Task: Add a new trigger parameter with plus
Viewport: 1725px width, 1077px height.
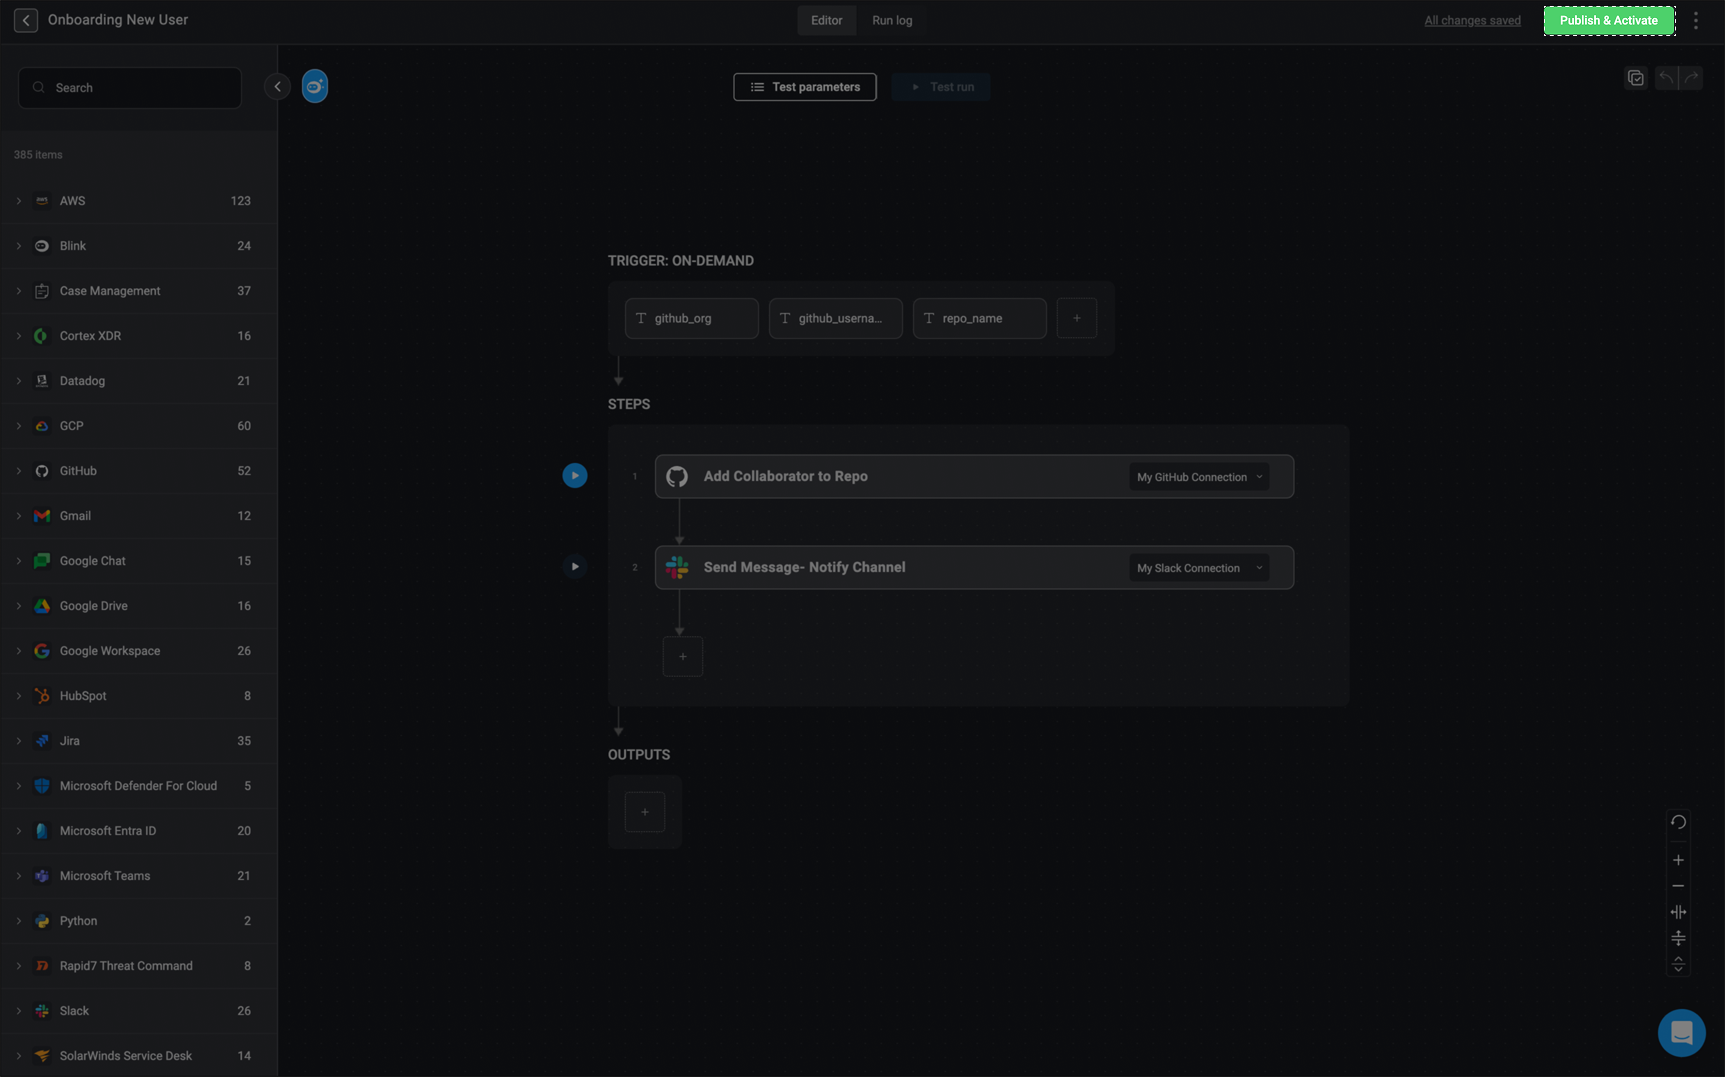Action: pyautogui.click(x=1077, y=318)
